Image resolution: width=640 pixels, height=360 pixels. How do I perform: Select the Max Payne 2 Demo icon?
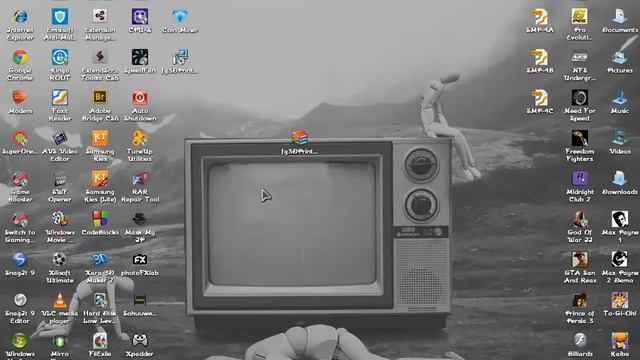620,260
